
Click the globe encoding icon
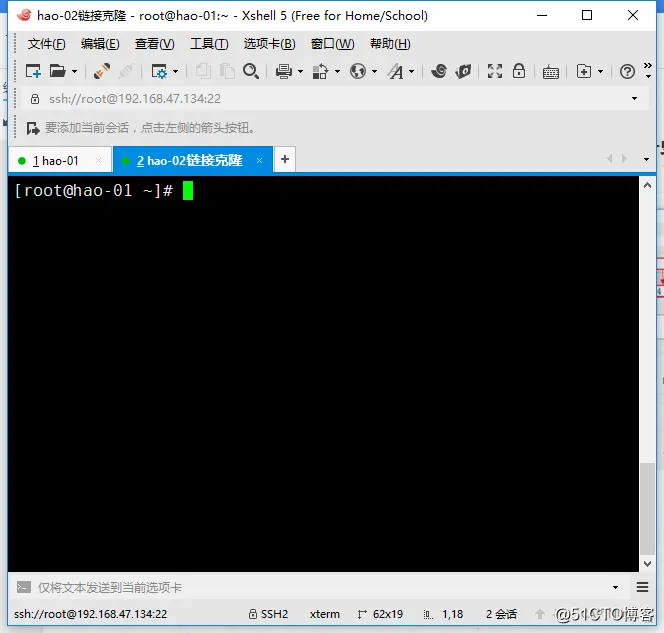(358, 71)
